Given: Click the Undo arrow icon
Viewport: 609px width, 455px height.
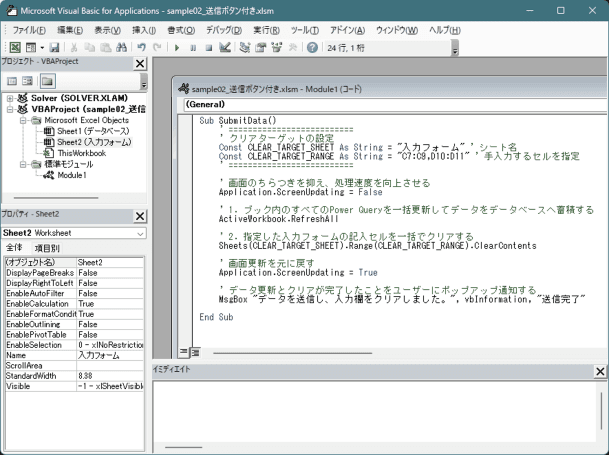Looking at the screenshot, I should [141, 47].
